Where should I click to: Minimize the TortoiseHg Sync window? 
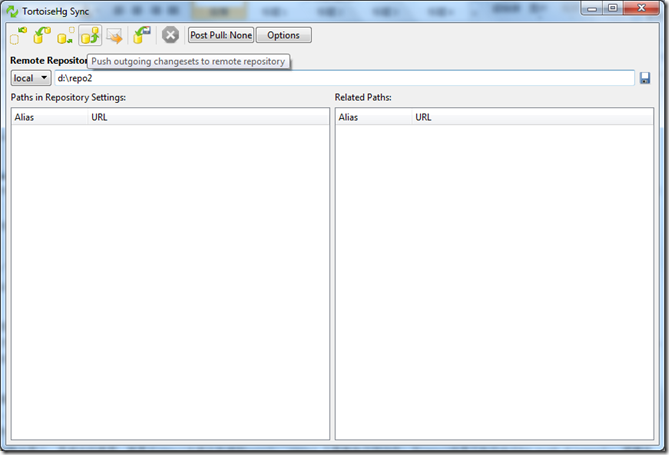point(592,9)
